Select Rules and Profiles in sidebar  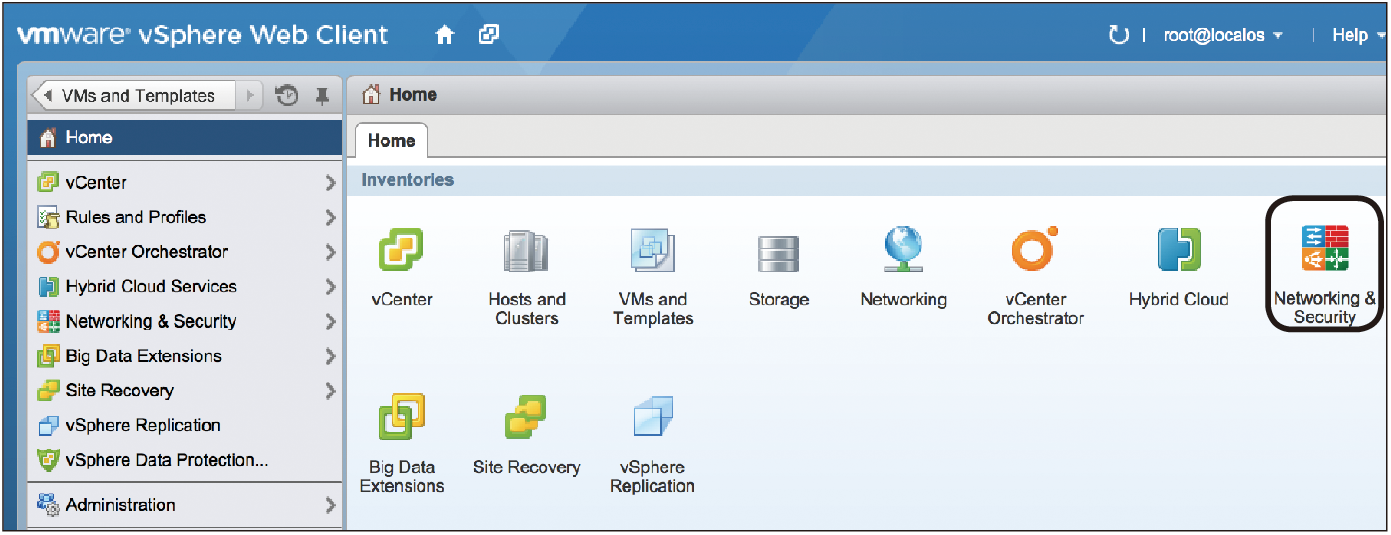tap(185, 217)
